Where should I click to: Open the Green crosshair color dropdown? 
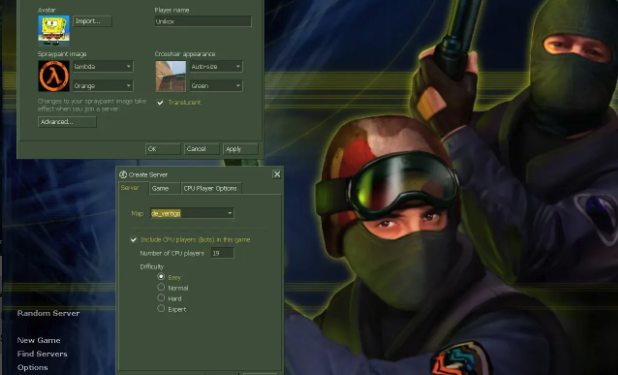(216, 86)
